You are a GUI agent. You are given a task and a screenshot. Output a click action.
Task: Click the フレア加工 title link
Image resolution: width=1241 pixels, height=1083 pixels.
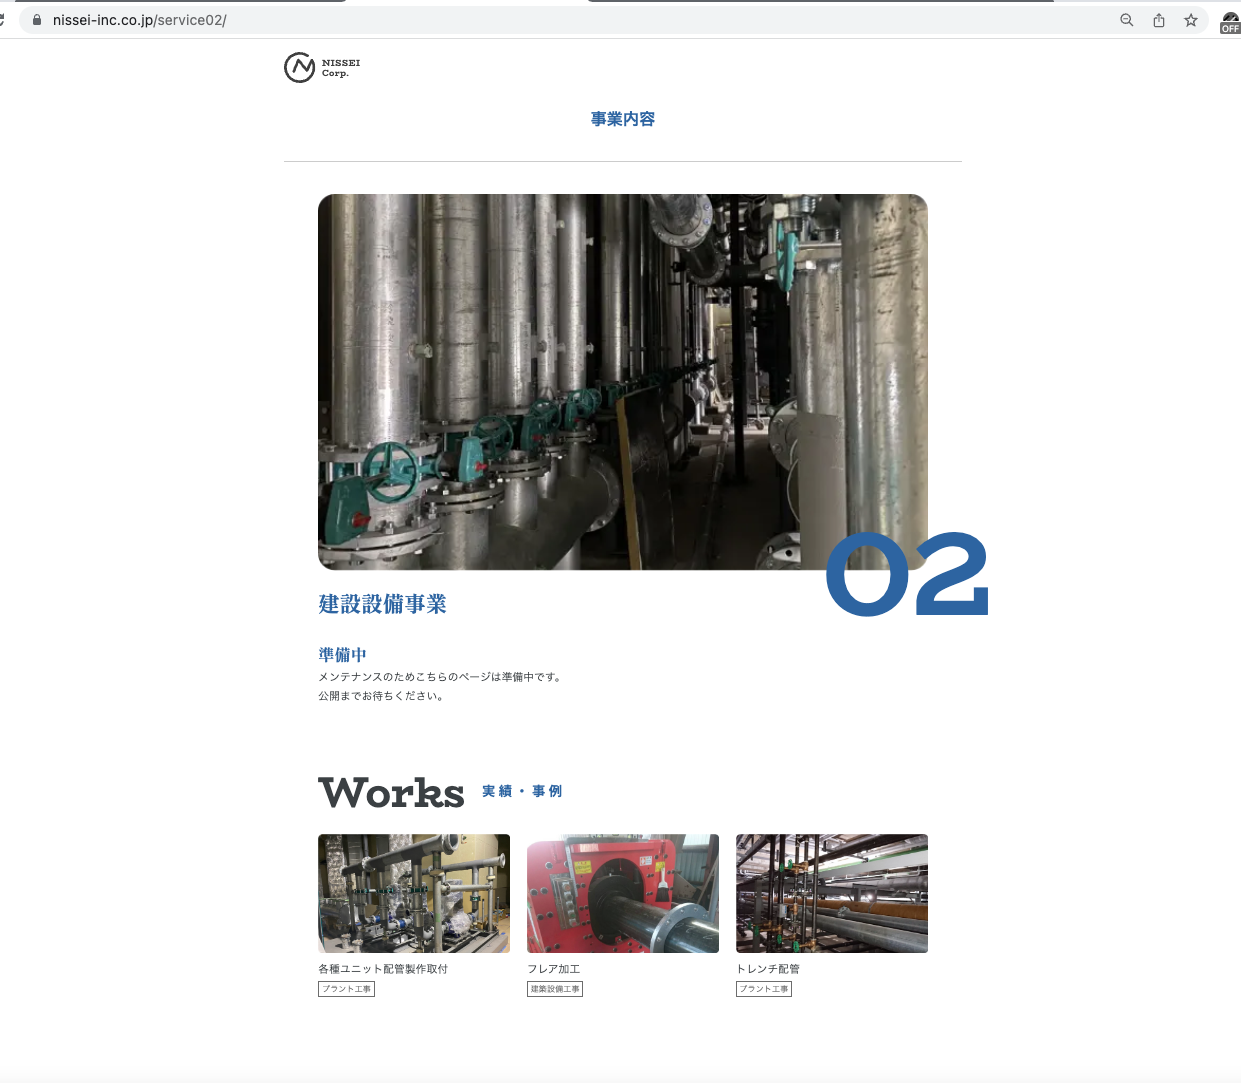[x=554, y=969]
